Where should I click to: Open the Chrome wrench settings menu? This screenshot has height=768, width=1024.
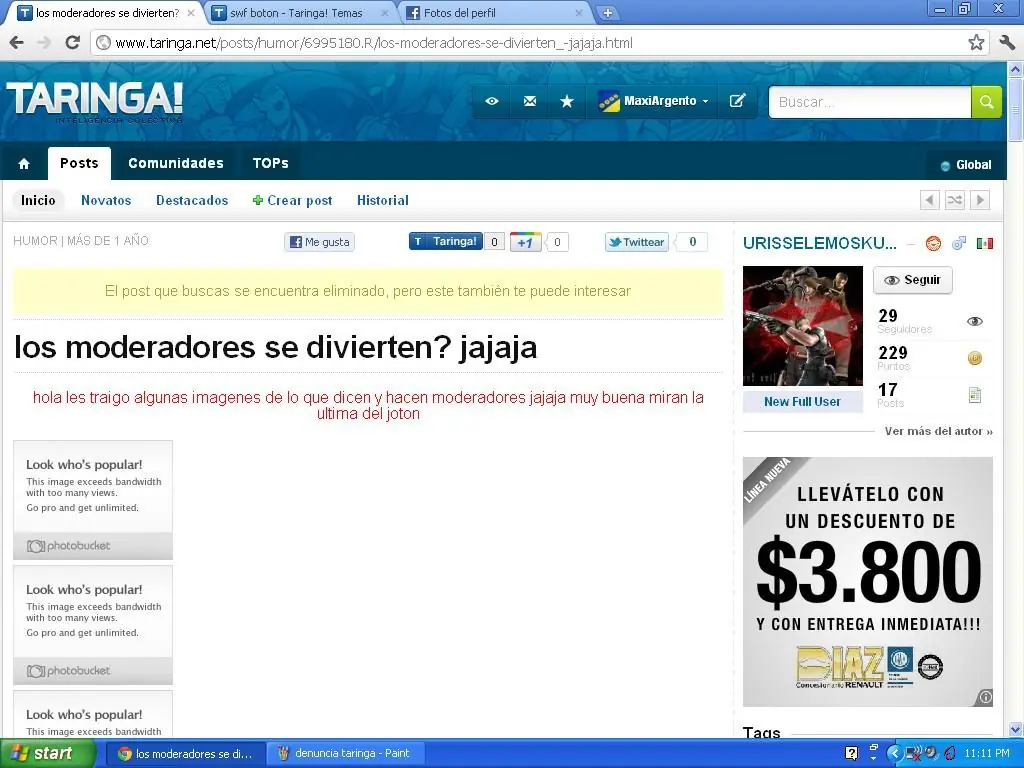[1007, 43]
